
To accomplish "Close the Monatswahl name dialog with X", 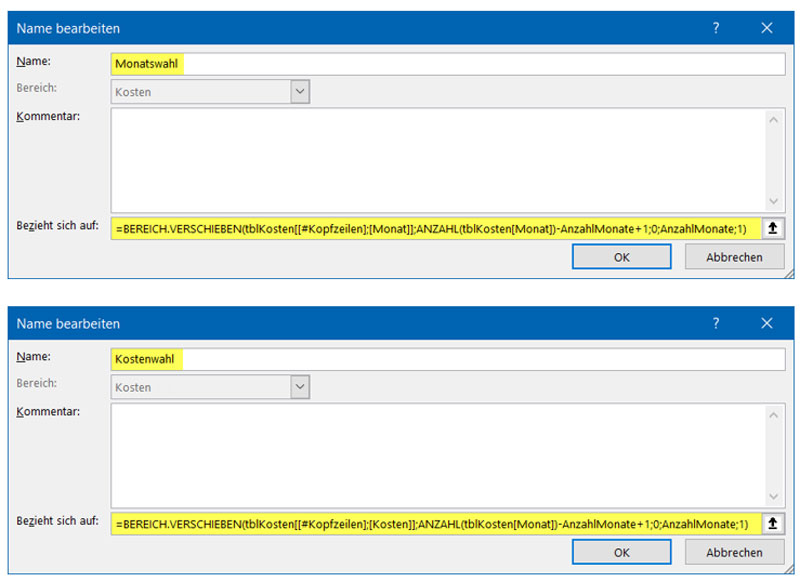I will [767, 28].
